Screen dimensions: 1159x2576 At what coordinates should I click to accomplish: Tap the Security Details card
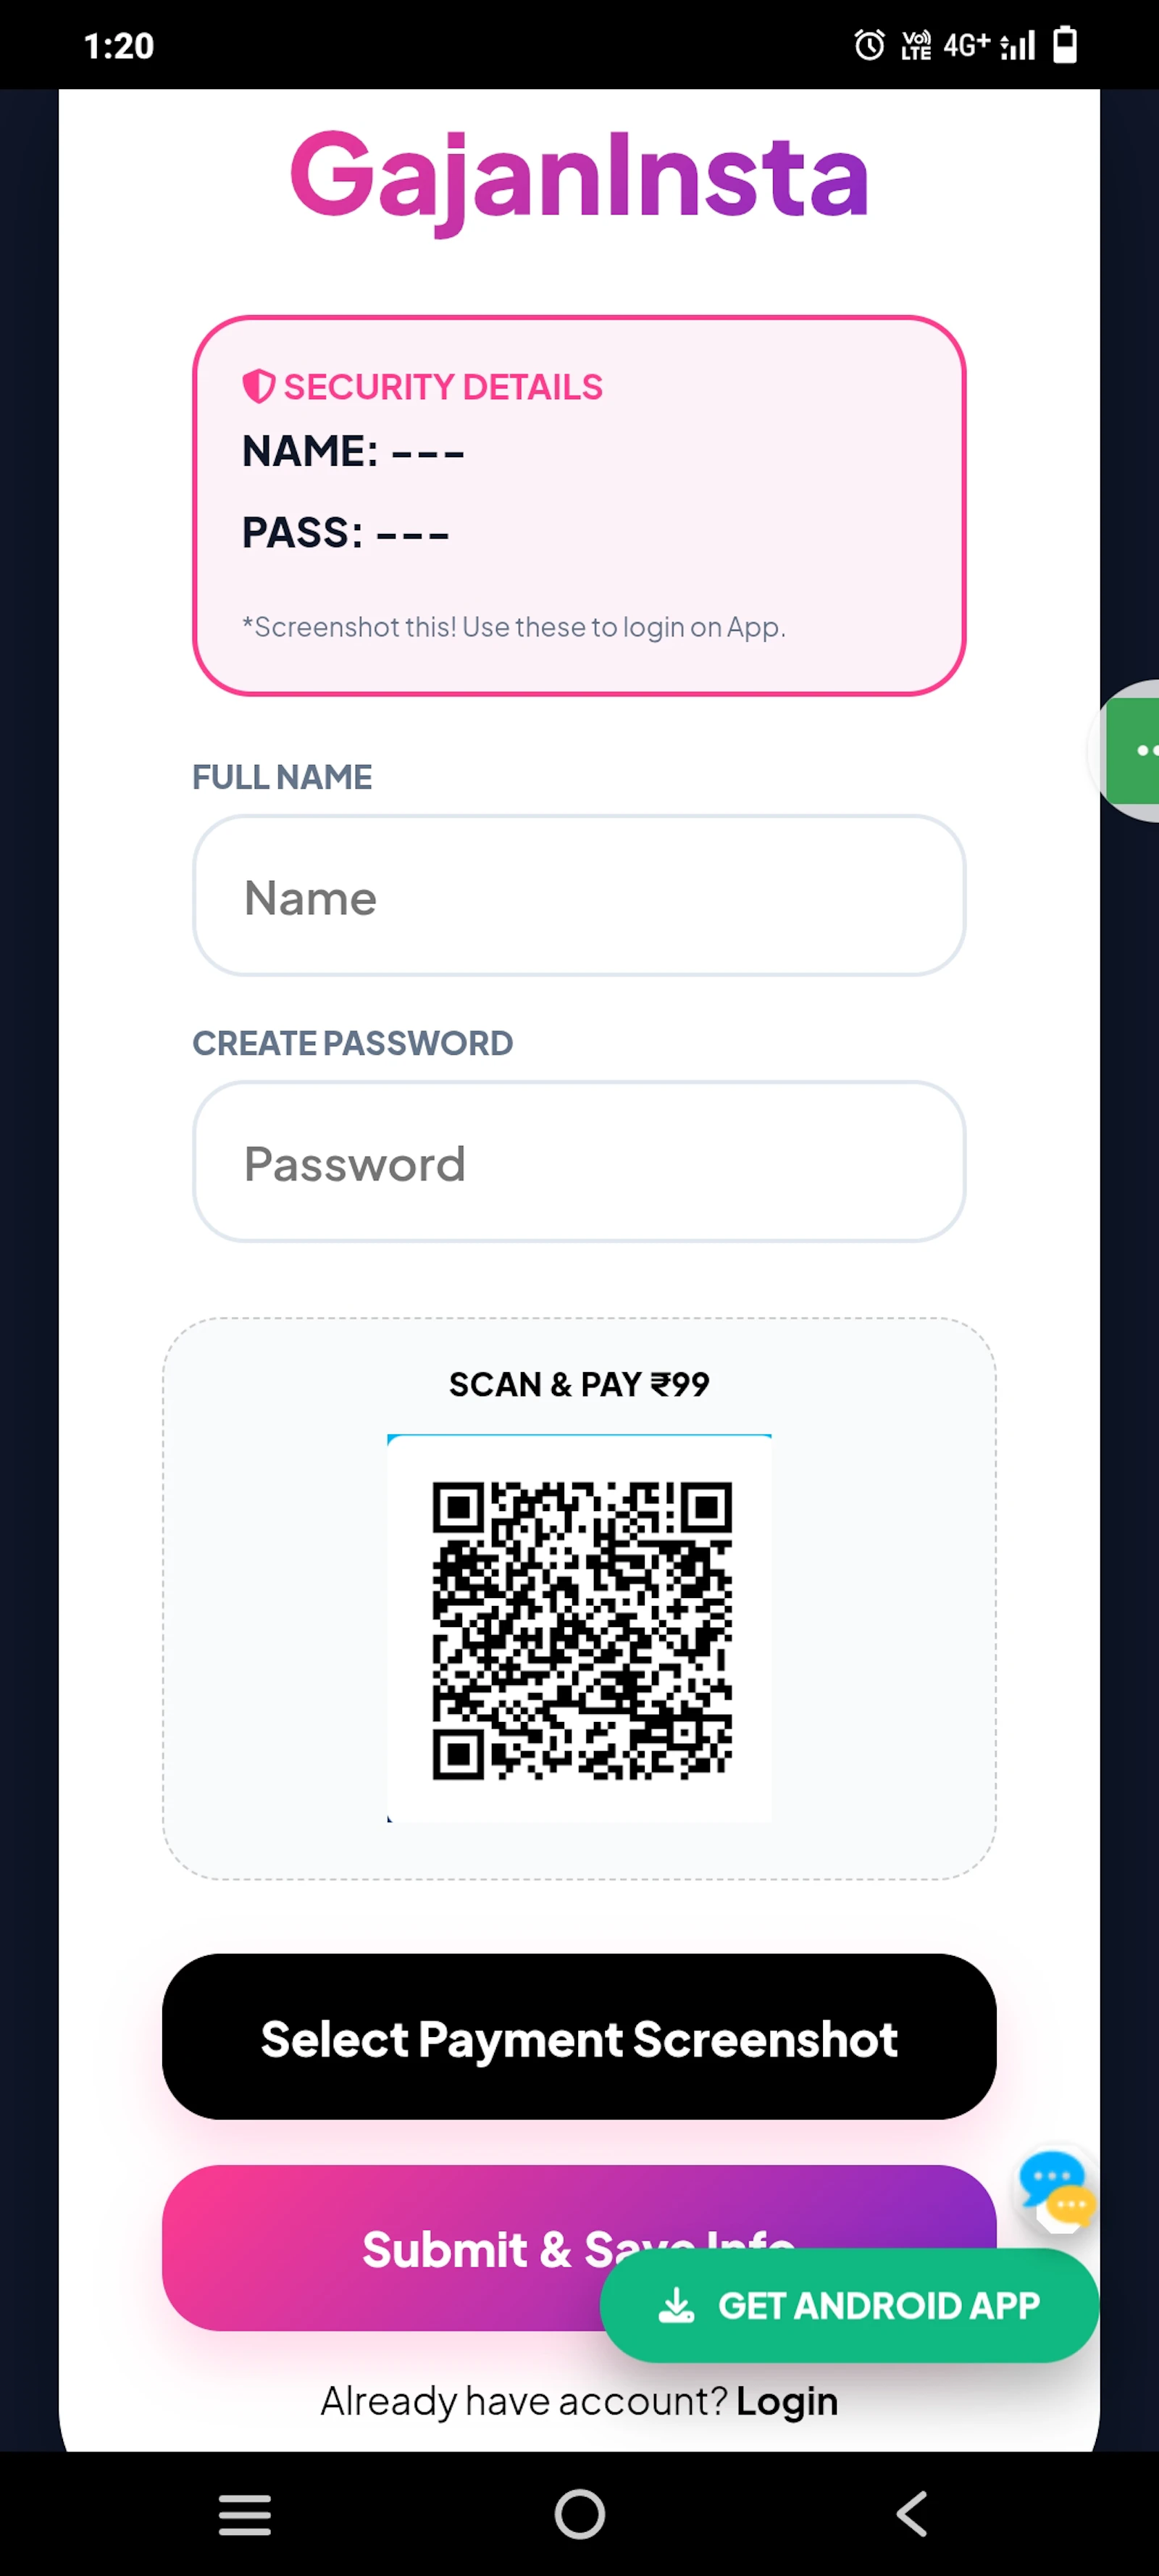click(579, 505)
